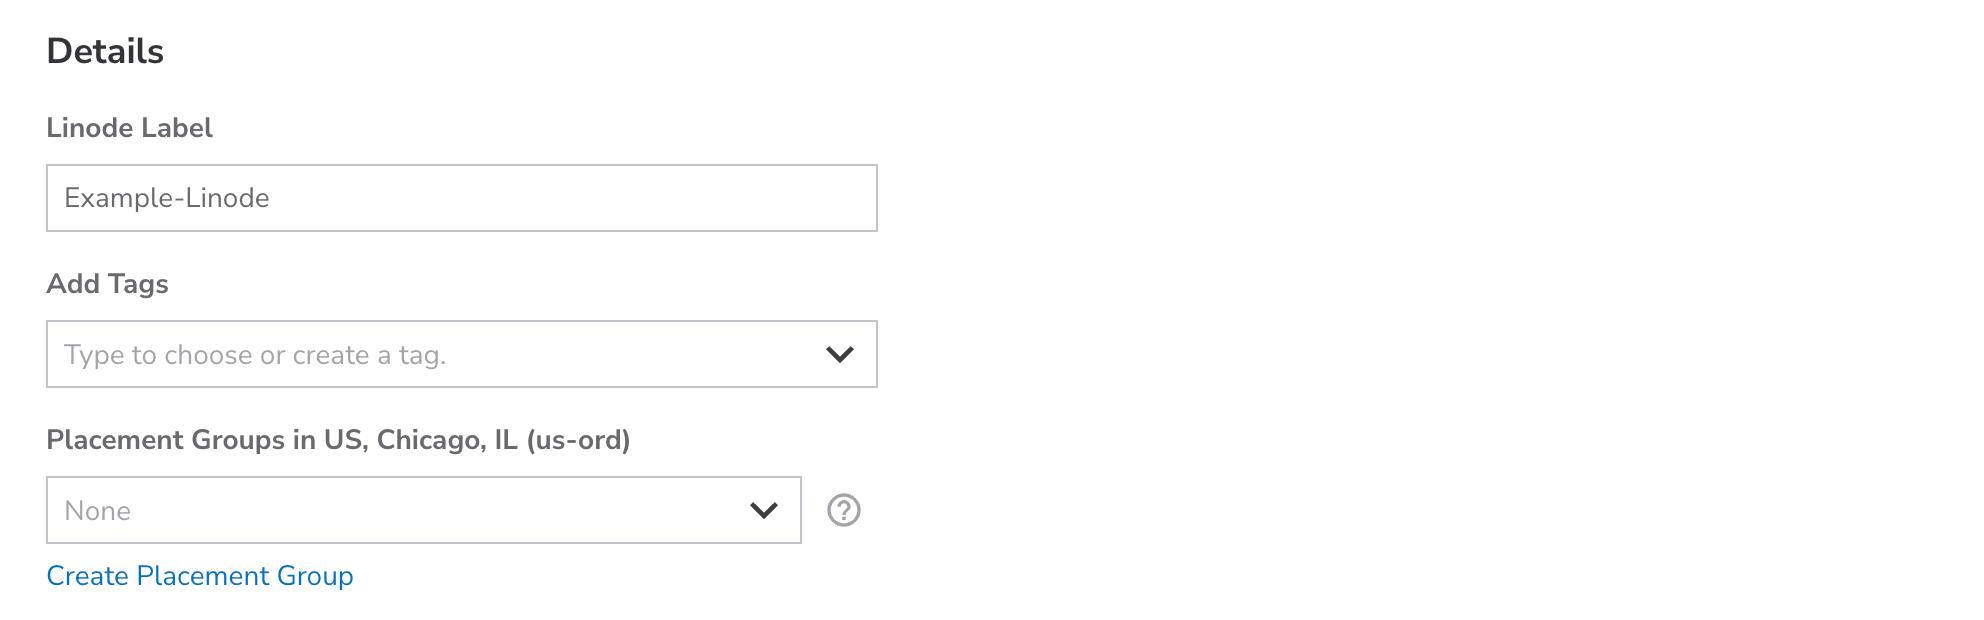Click the word 'Tags' in the Add Tags label

tap(139, 284)
